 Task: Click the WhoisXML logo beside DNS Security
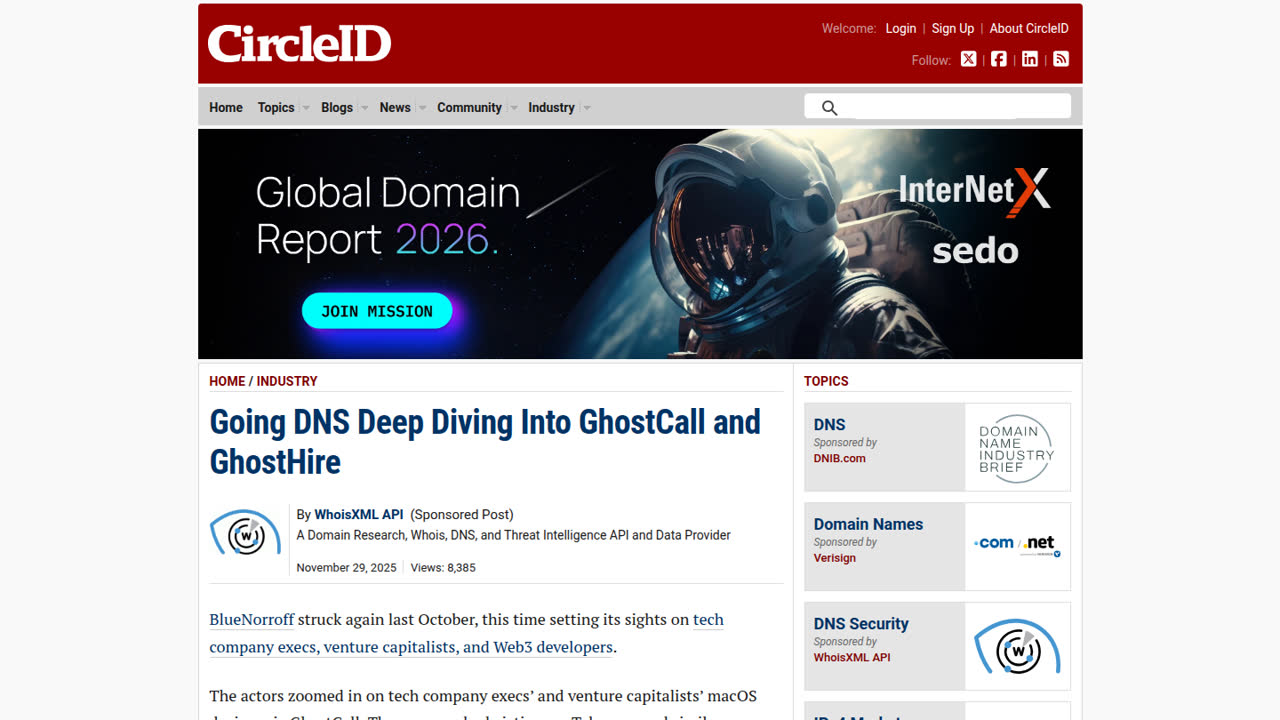(1017, 646)
